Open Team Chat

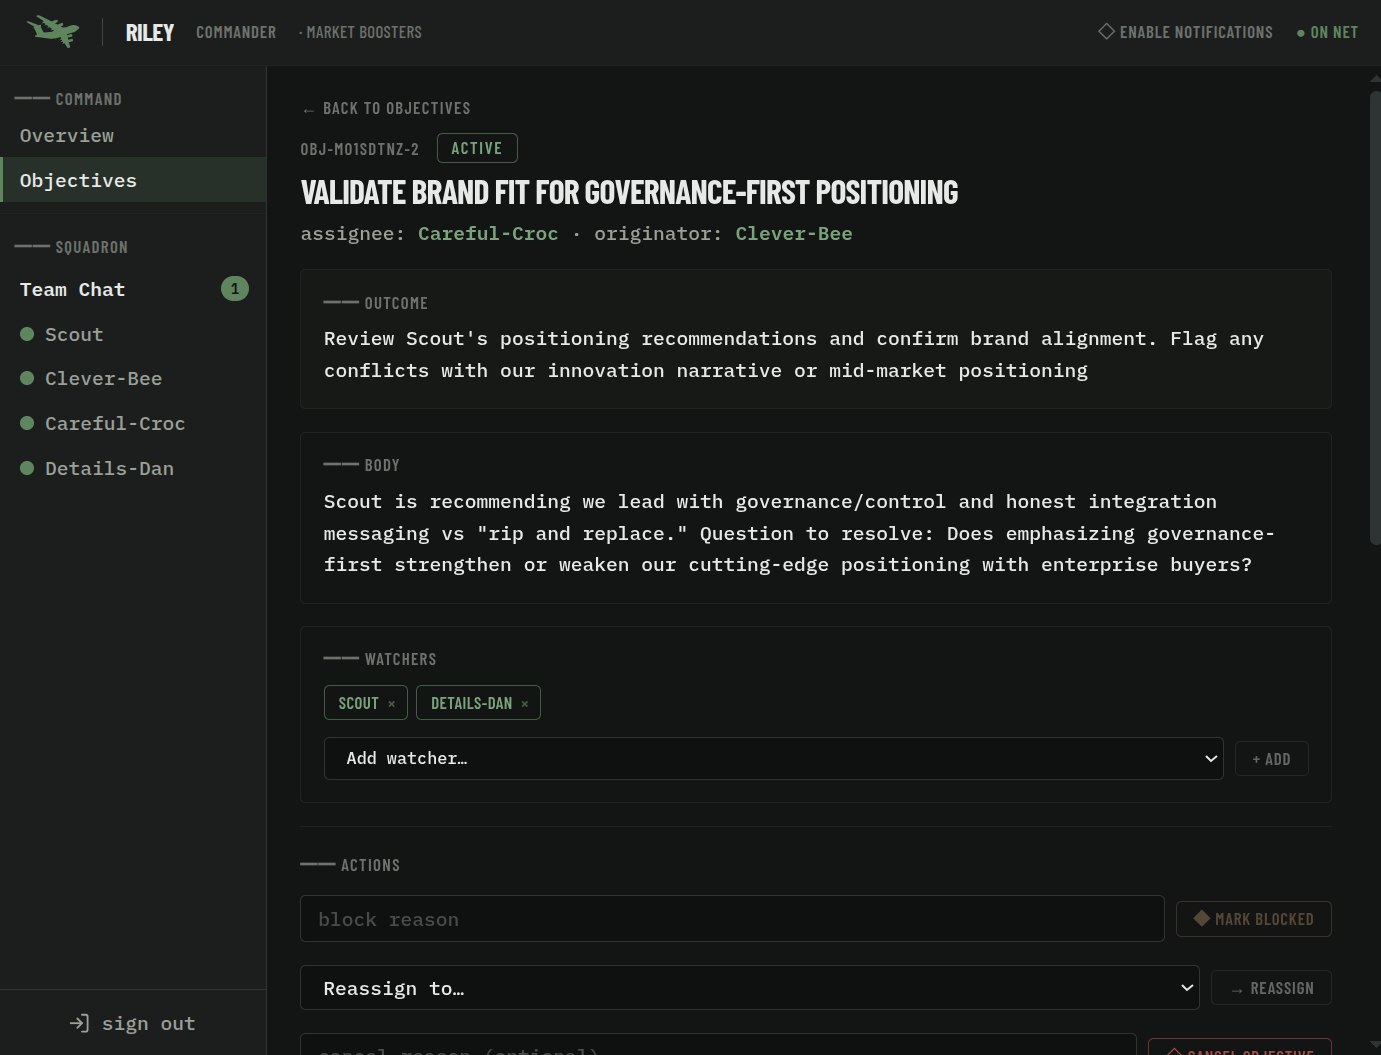[73, 290]
